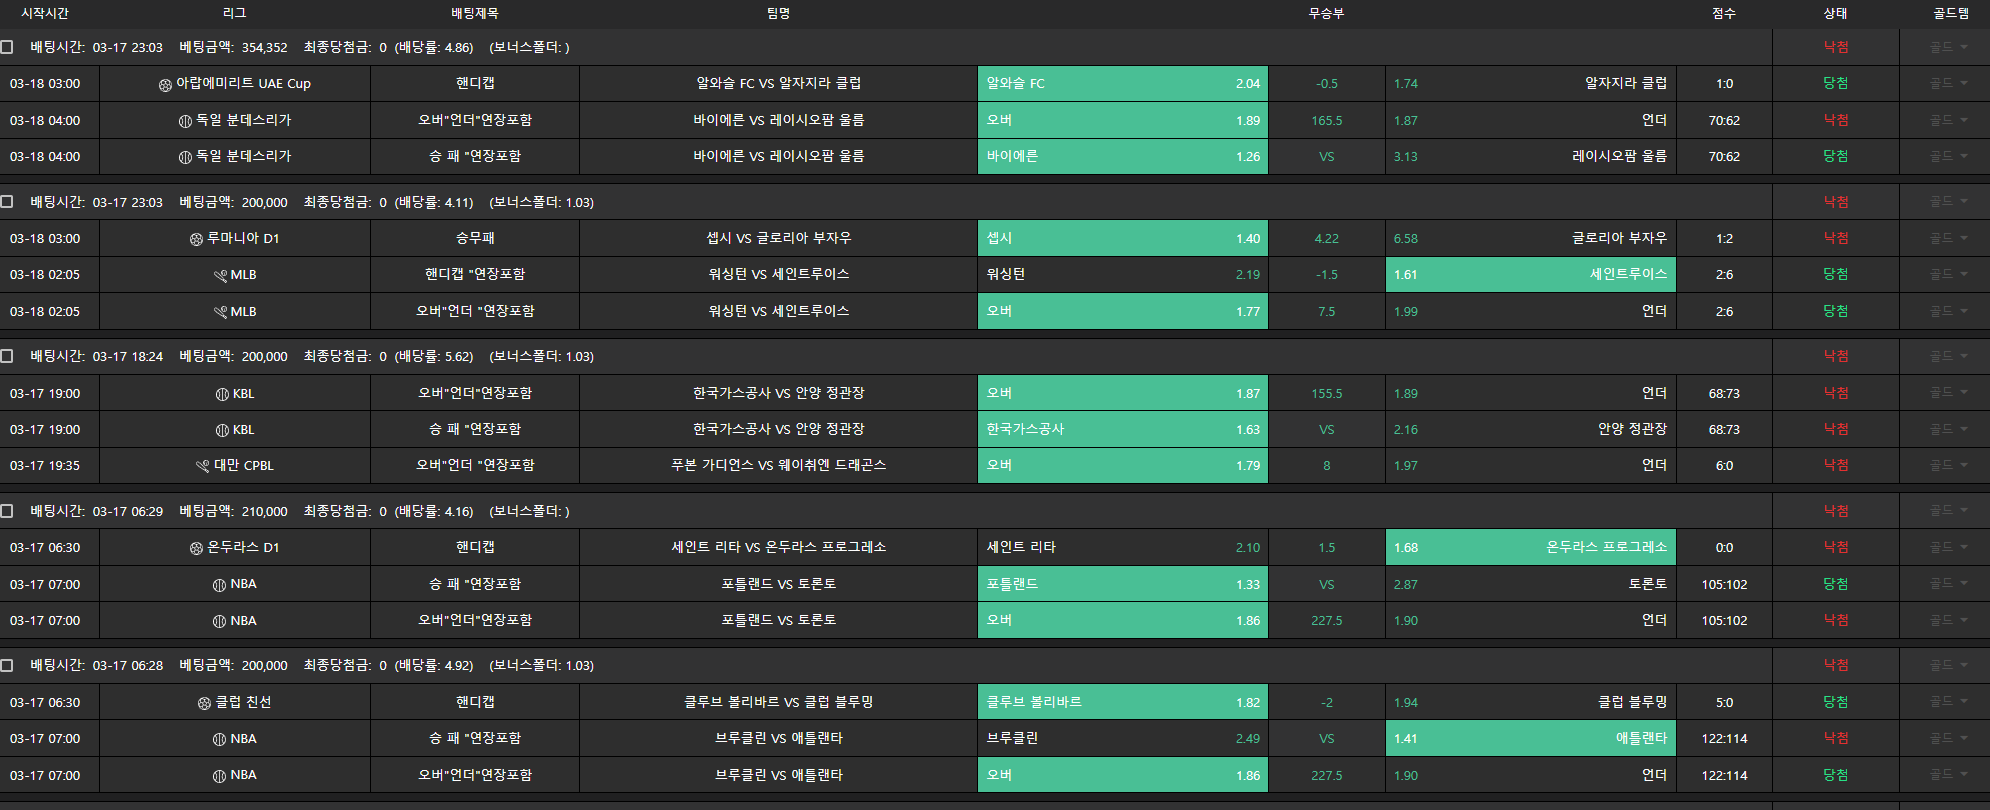
Task: Click the baseball icon beside 대만 CPBL
Action: tap(203, 466)
